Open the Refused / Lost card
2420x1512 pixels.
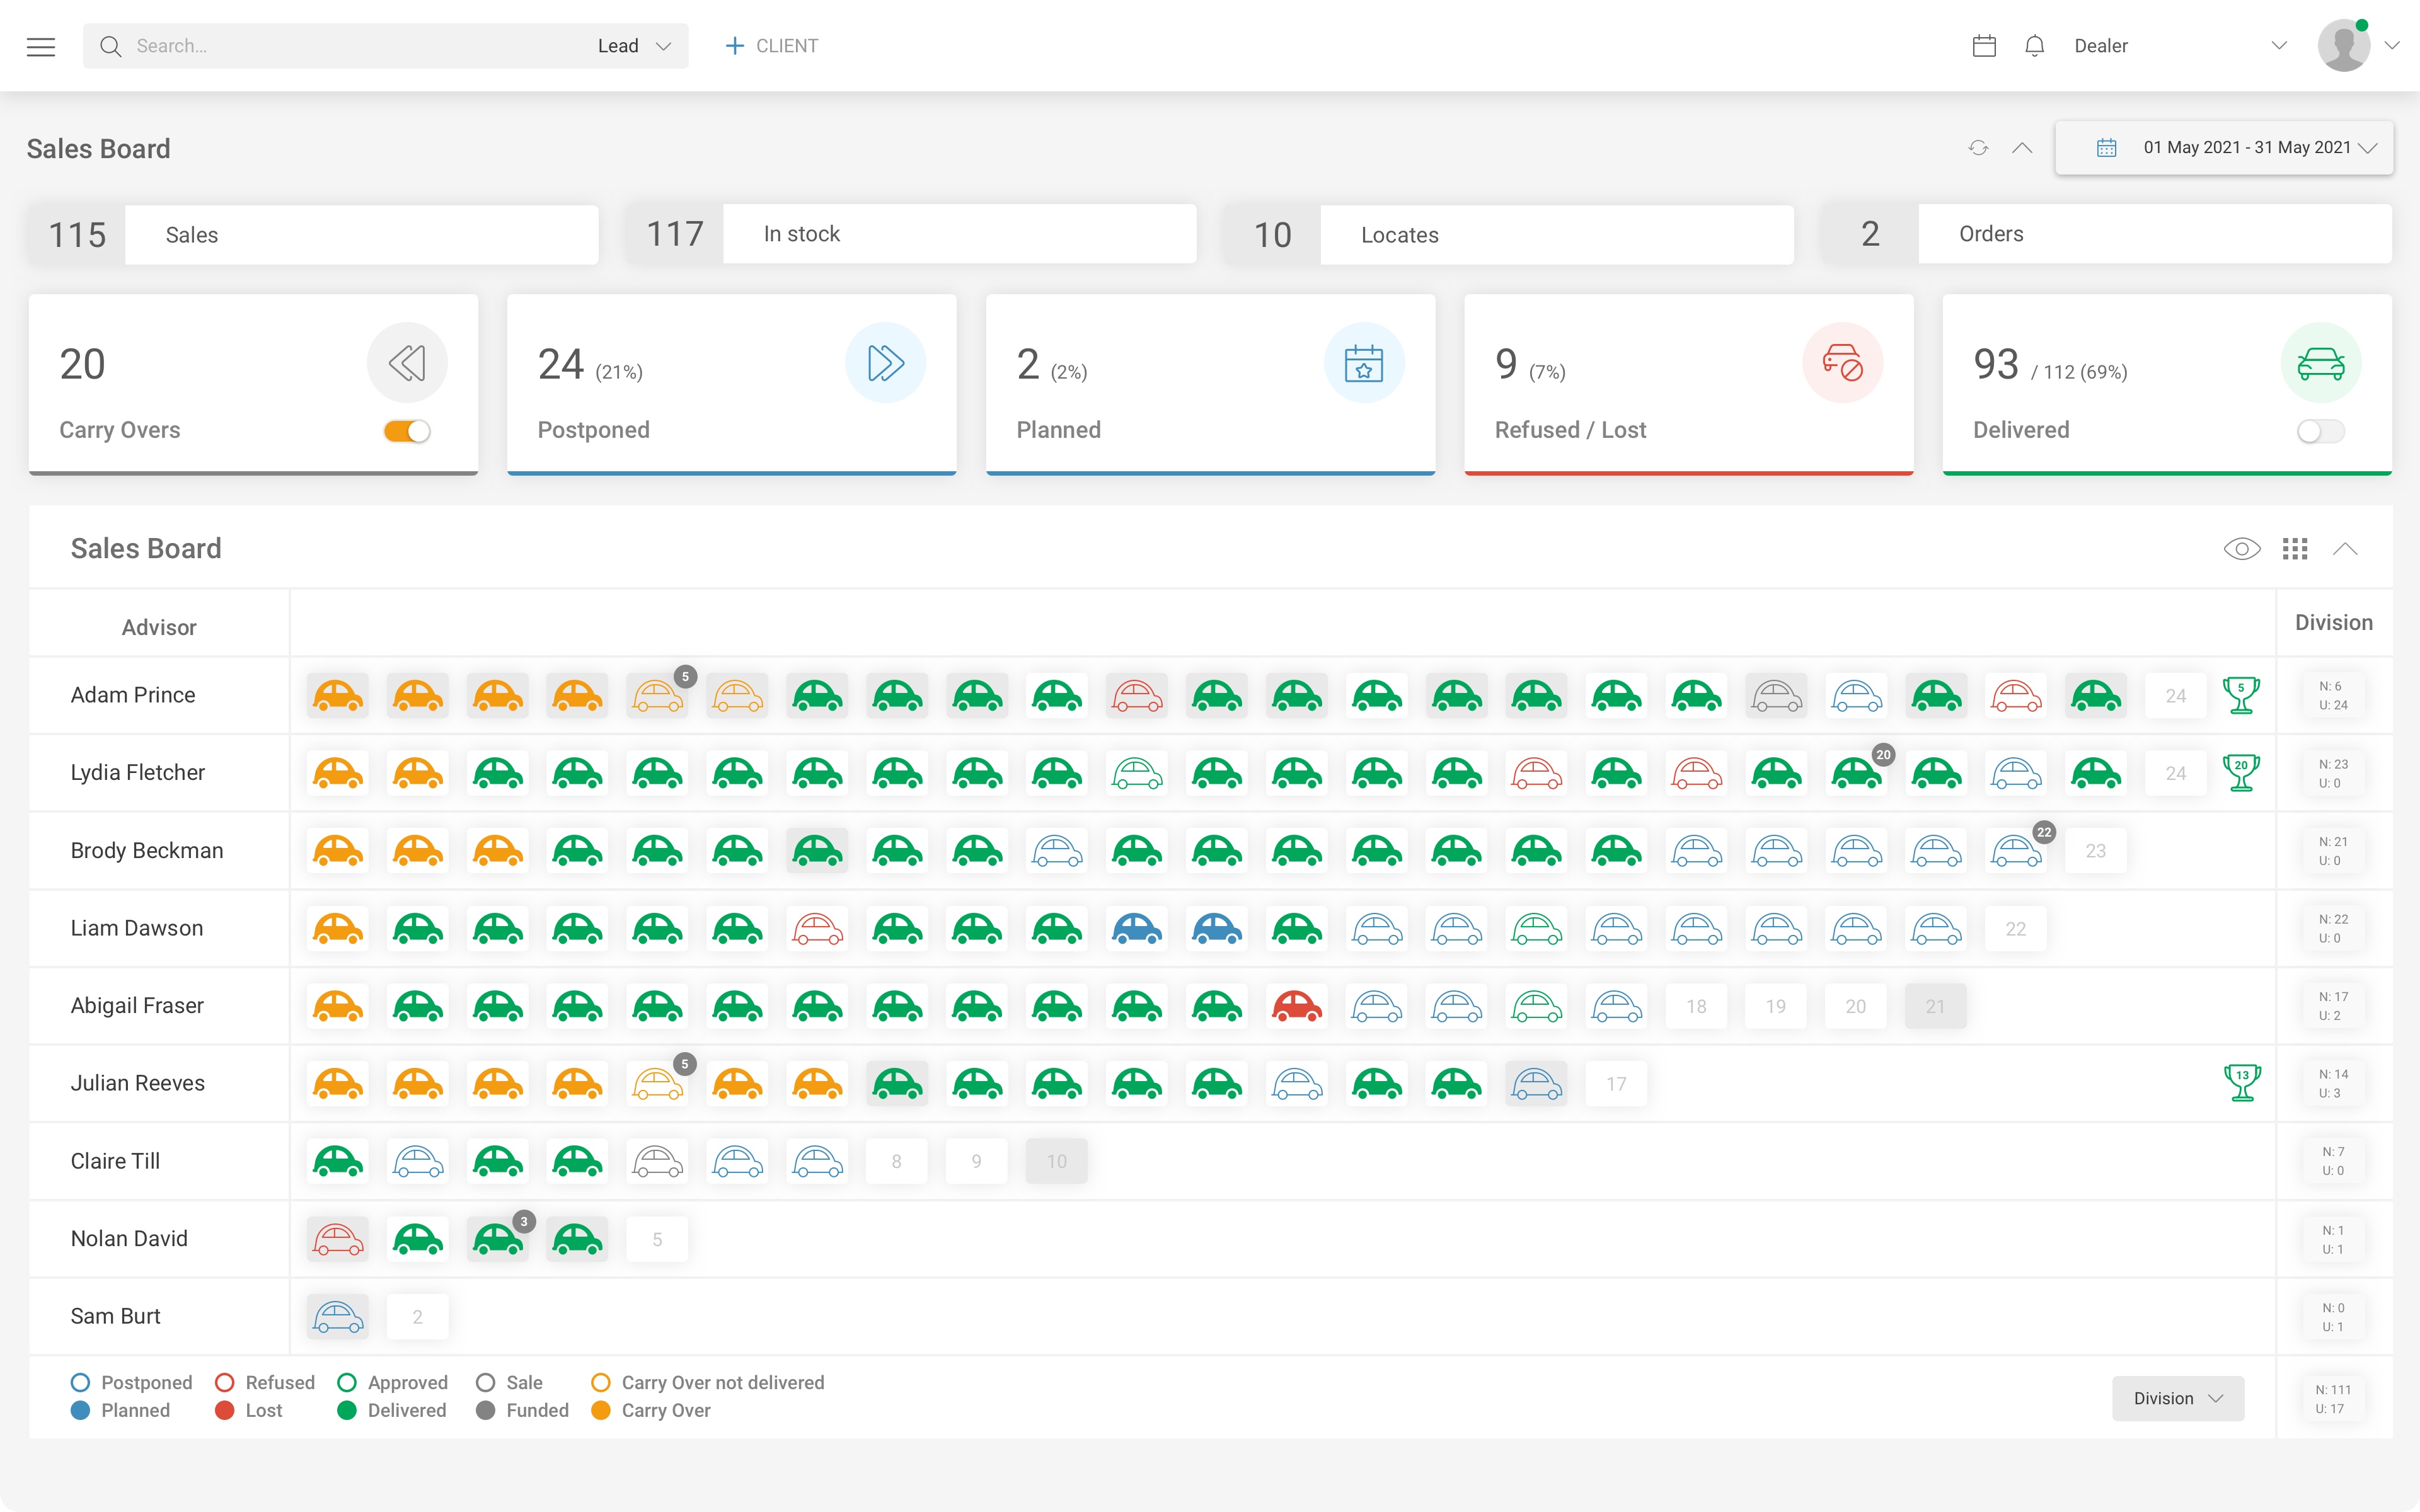[1688, 384]
